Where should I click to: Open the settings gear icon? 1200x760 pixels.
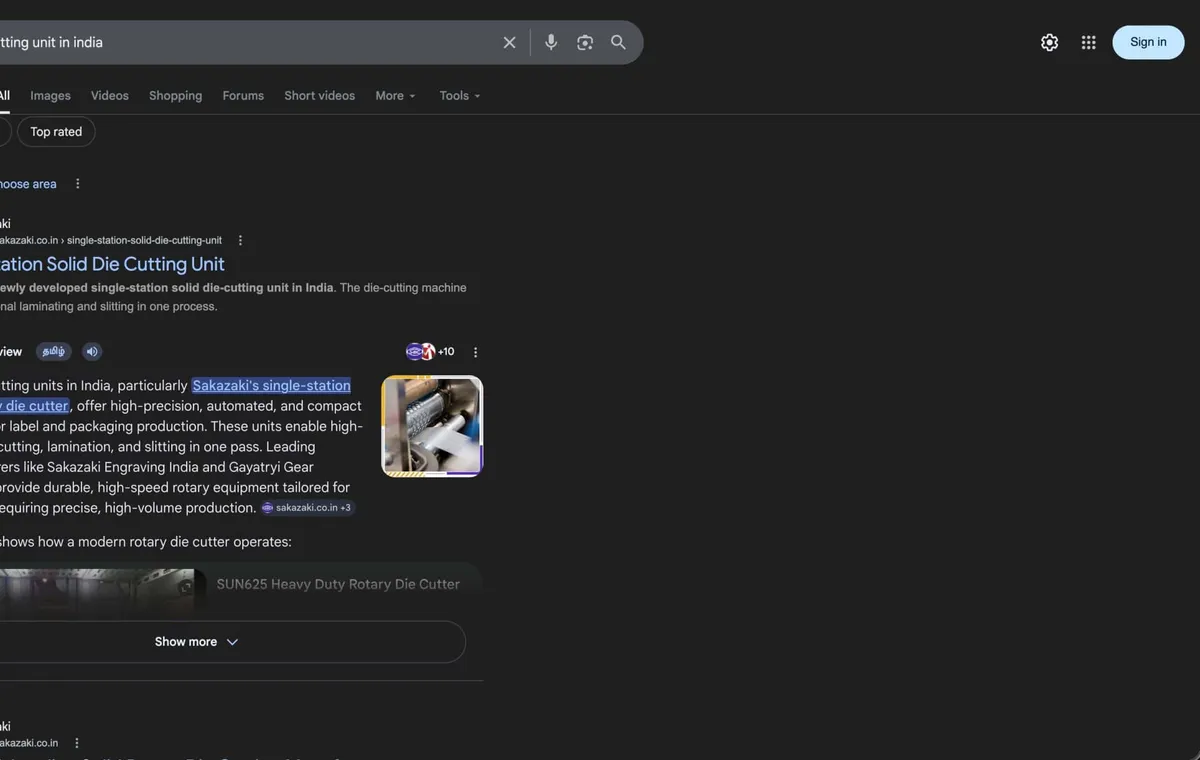point(1049,42)
